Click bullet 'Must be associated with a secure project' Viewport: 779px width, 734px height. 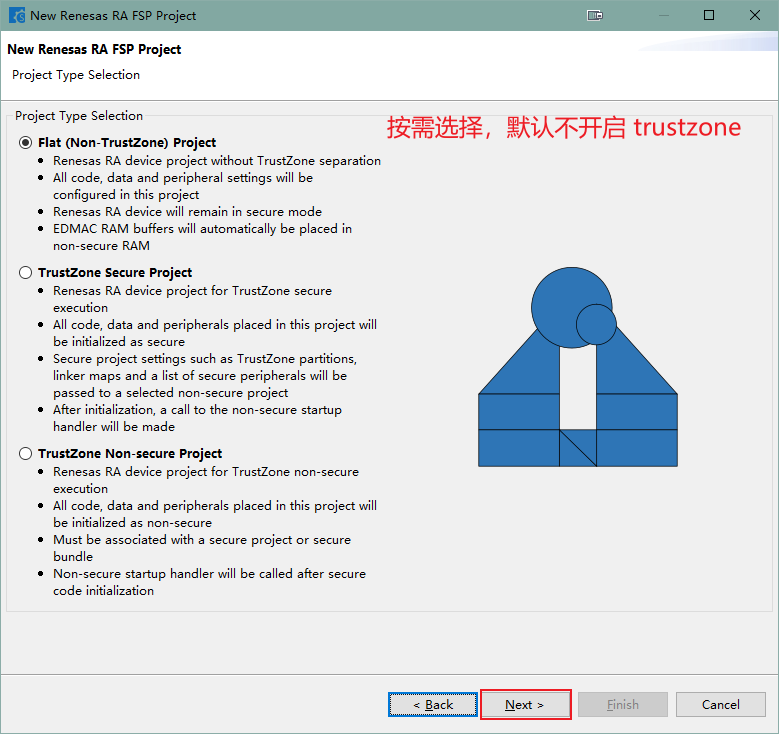pyautogui.click(x=201, y=539)
